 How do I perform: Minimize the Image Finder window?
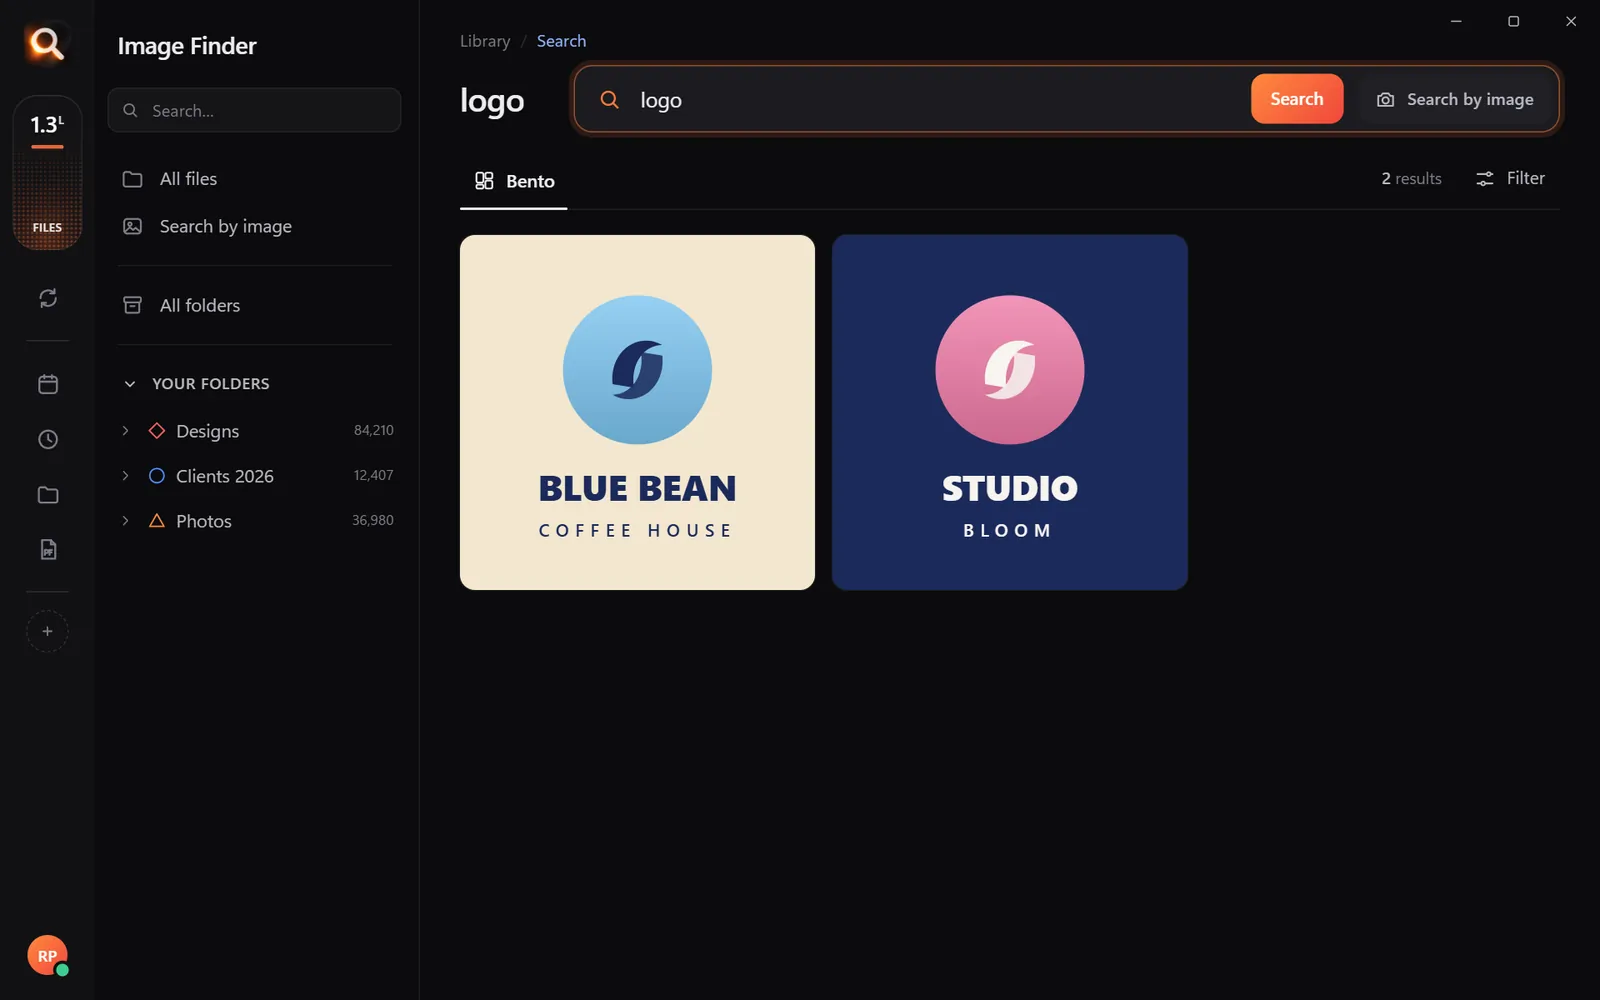(1456, 21)
